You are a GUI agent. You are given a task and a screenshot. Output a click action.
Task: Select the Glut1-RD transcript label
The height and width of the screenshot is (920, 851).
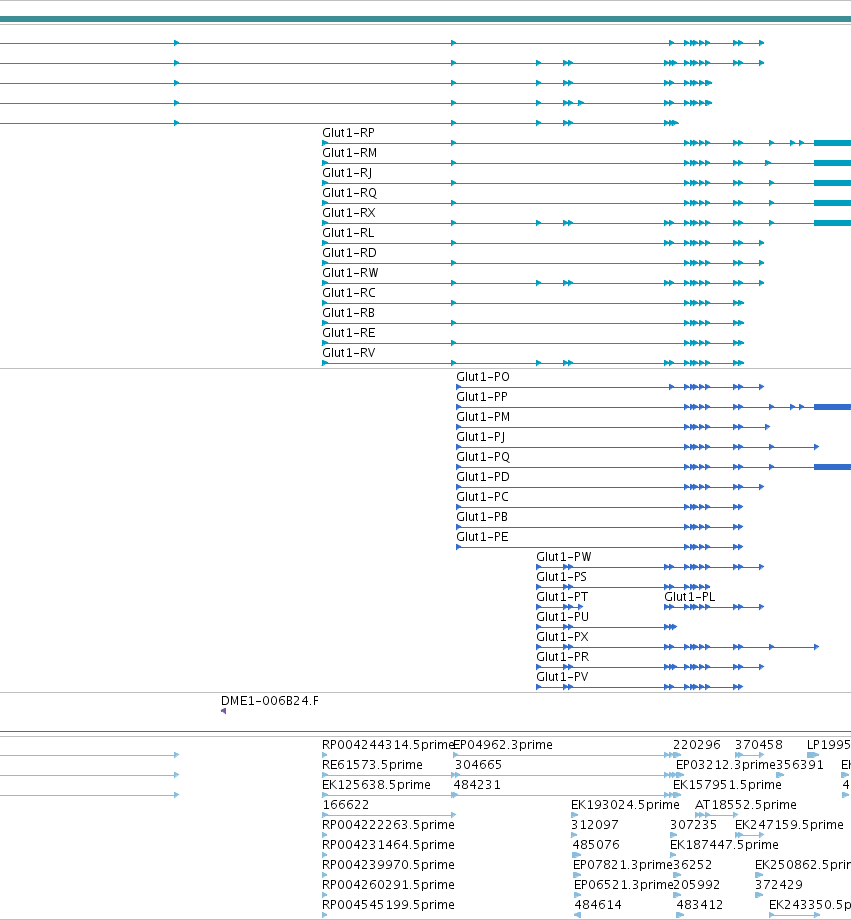(349, 253)
